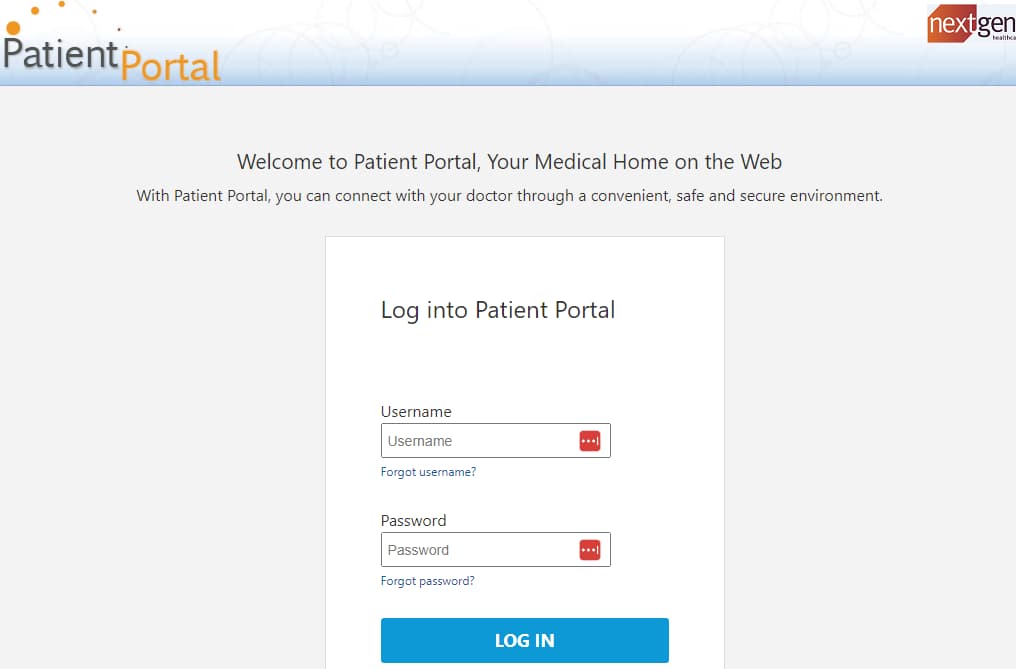
Task: Open the Forgot username? link
Action: tap(428, 472)
